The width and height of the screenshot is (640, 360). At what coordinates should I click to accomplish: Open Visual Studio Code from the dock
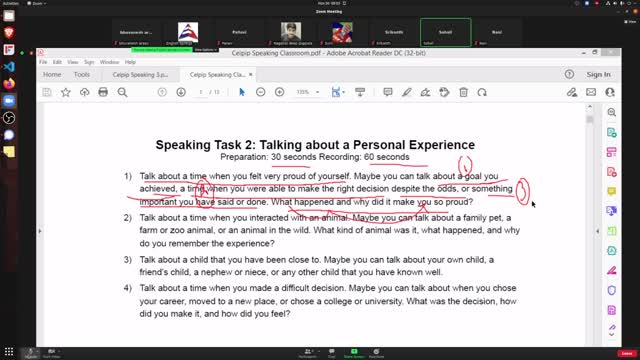[x=9, y=67]
